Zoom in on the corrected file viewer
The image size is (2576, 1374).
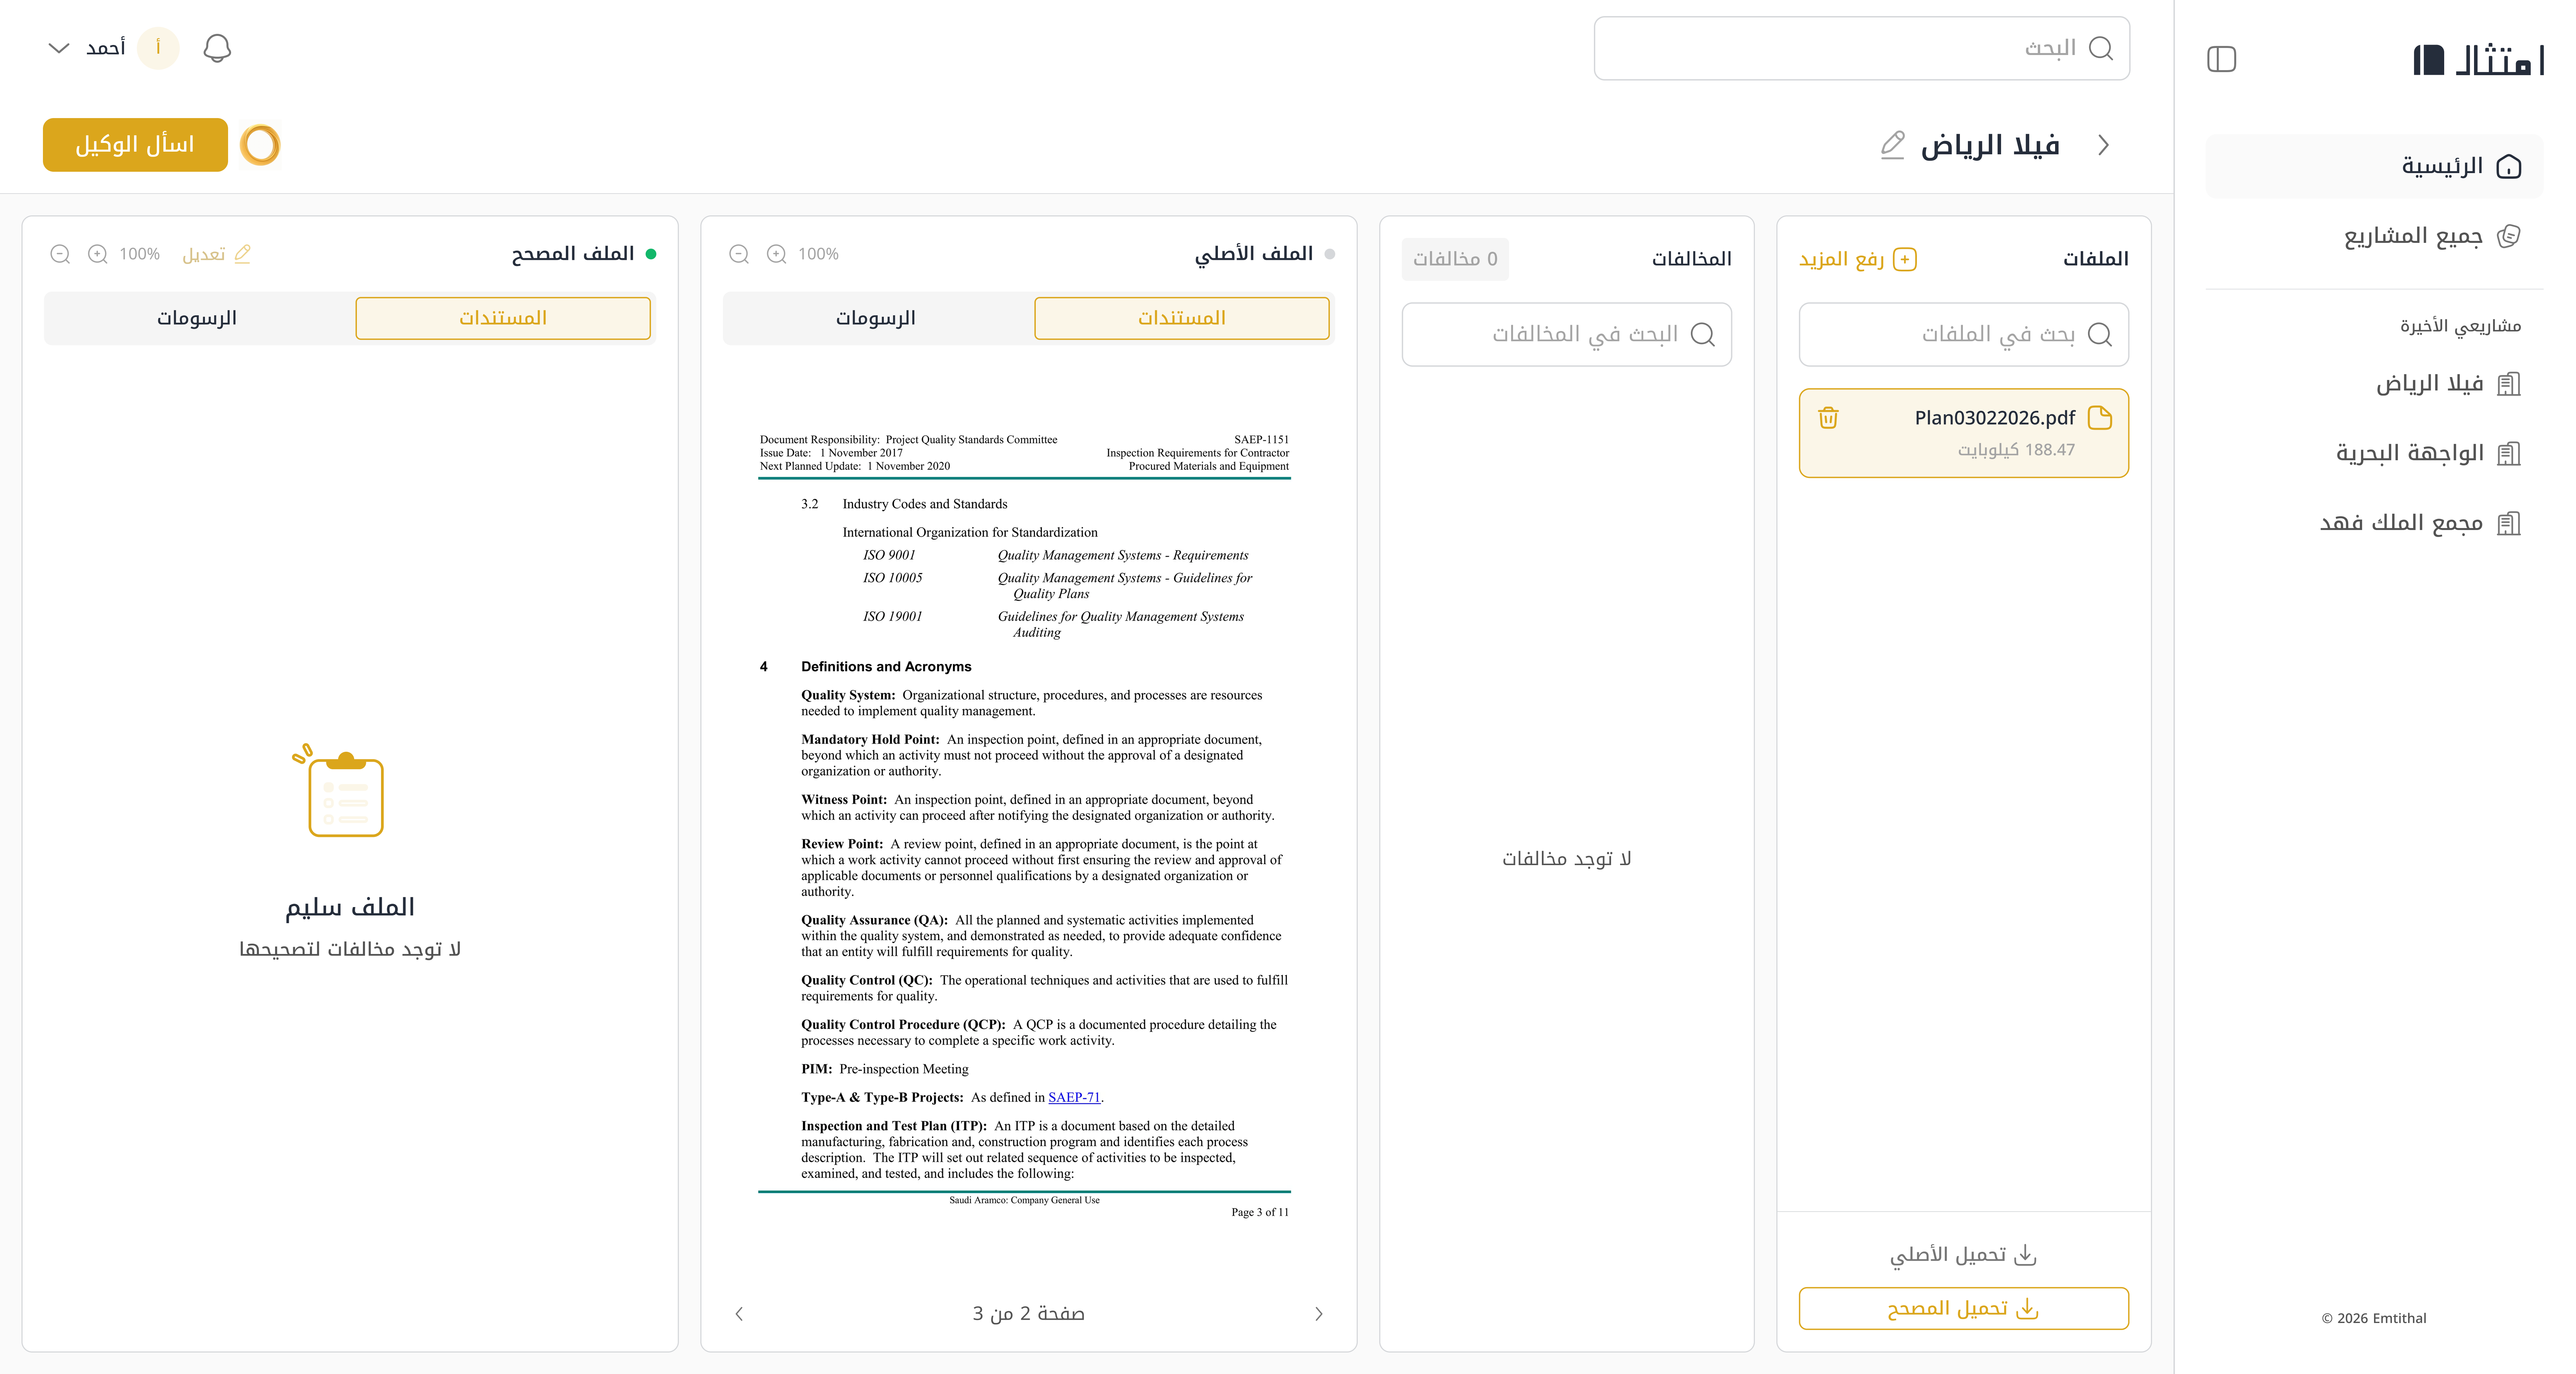[97, 254]
